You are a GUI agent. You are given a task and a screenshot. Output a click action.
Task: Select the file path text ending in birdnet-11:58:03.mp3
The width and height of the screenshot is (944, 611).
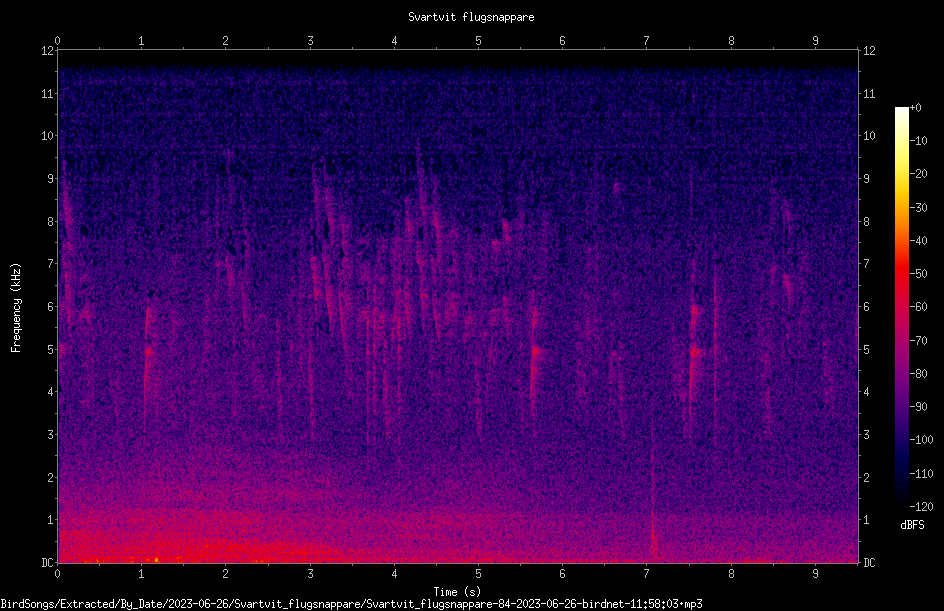tap(351, 604)
